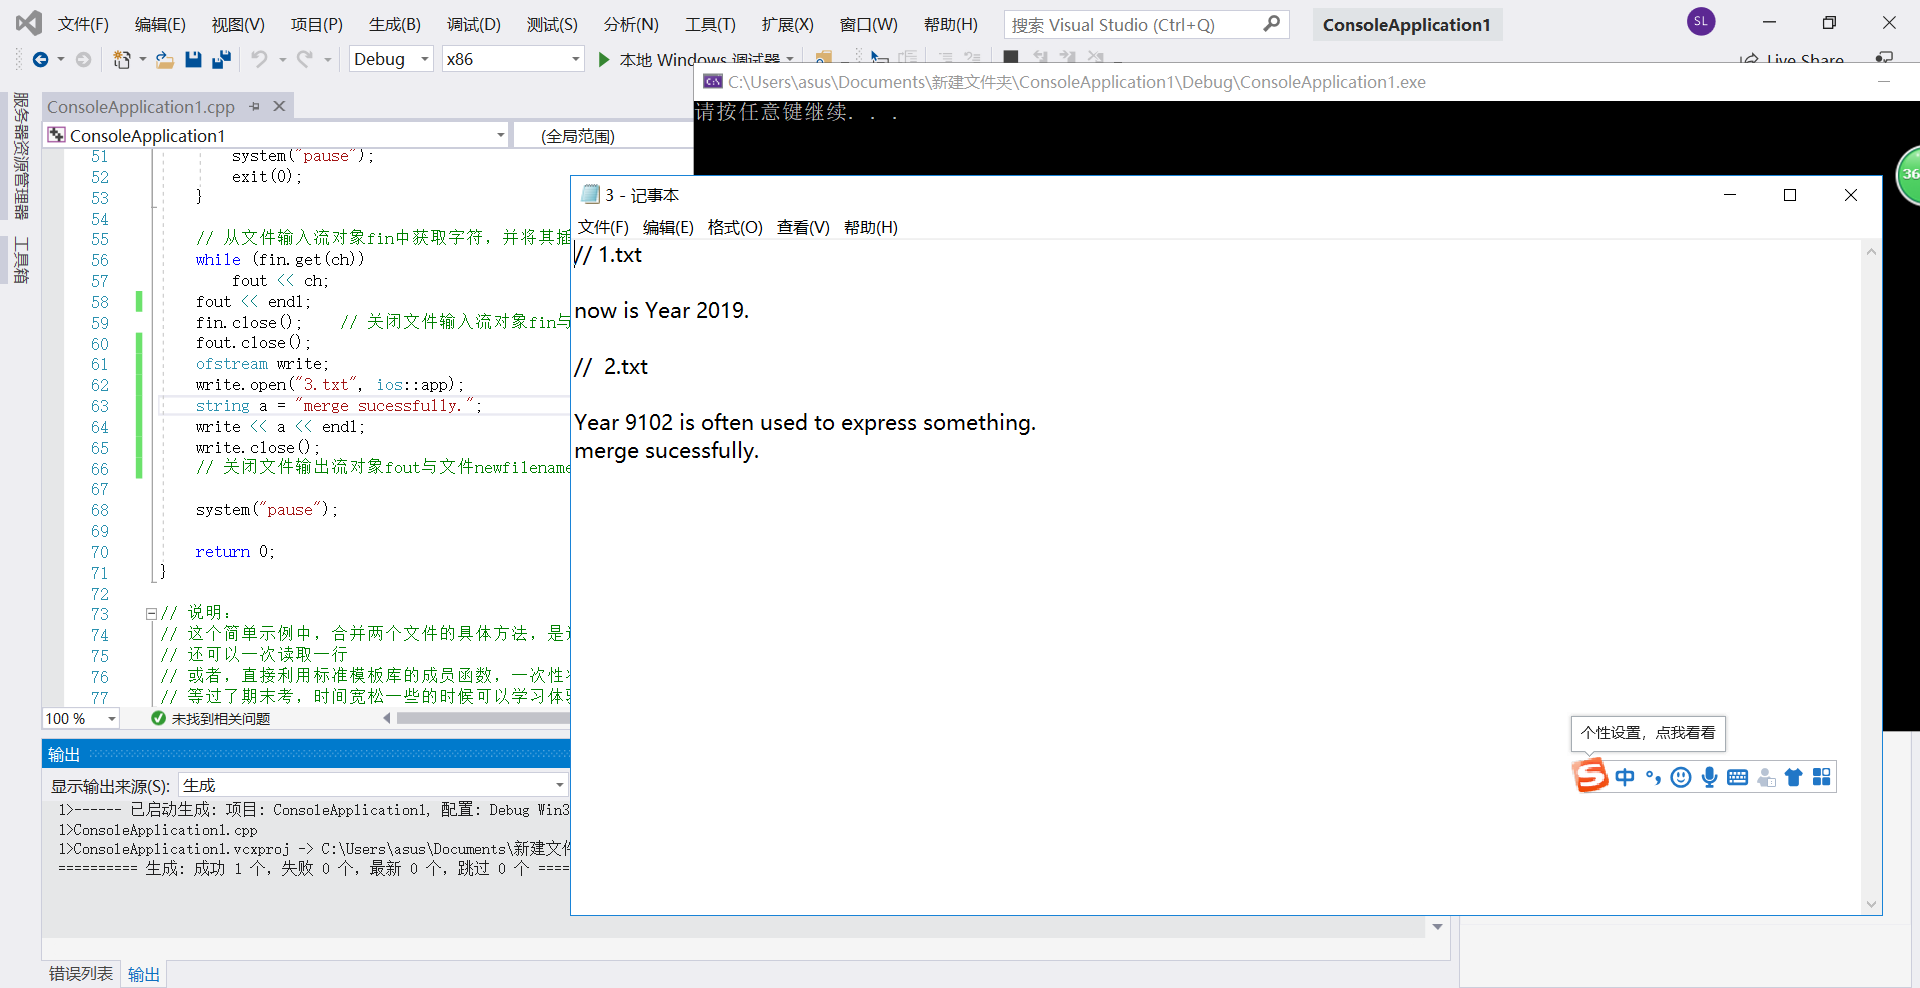Collapse the comment block at line 73
This screenshot has width=1920, height=988.
tap(151, 613)
